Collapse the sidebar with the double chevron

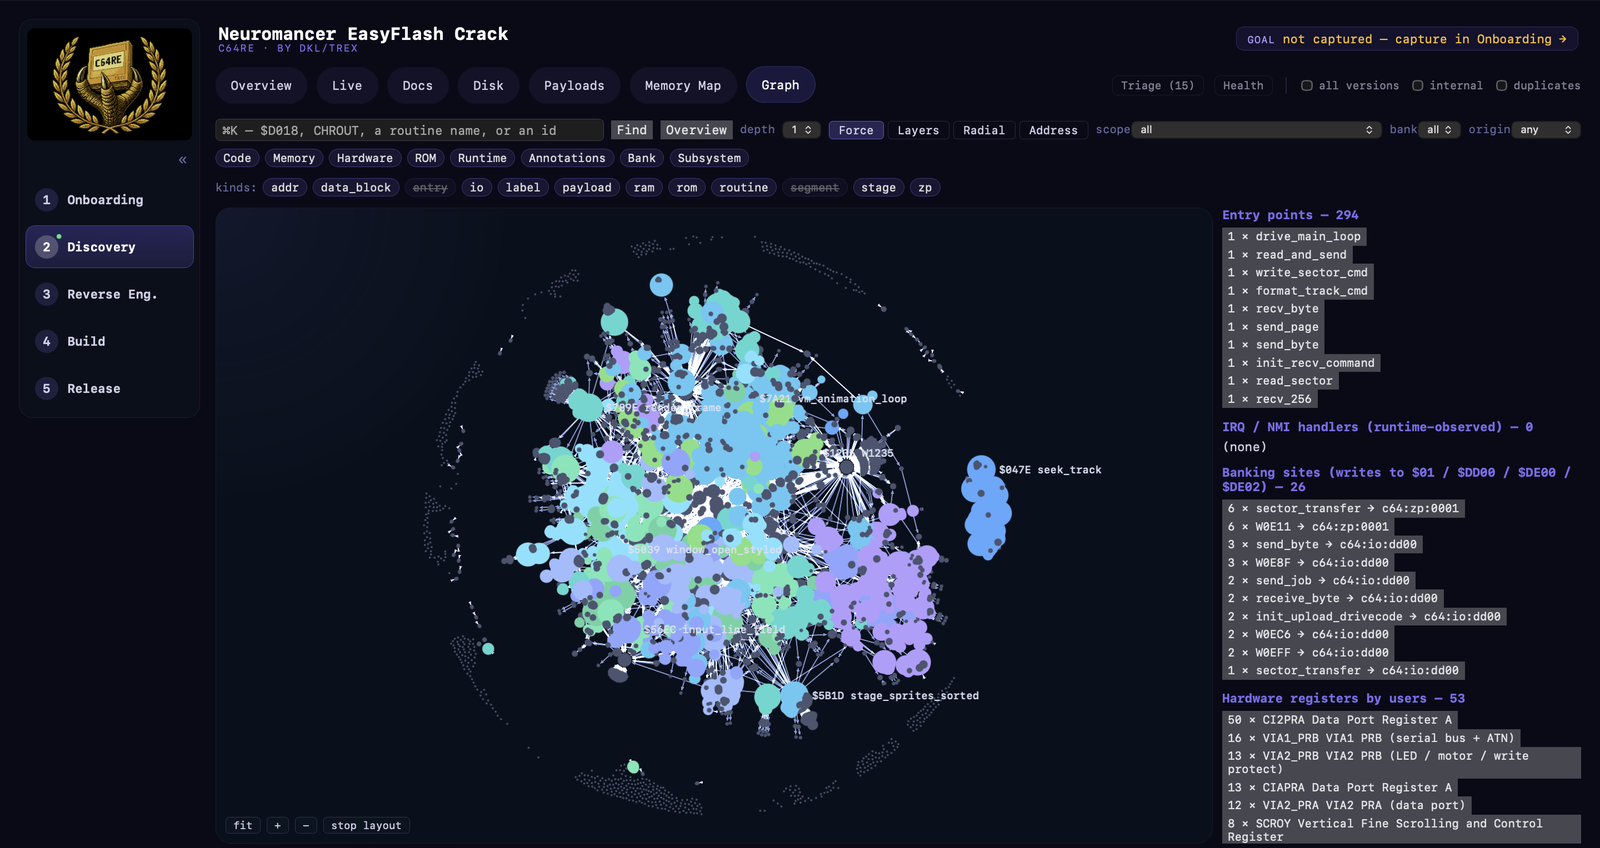(x=182, y=160)
